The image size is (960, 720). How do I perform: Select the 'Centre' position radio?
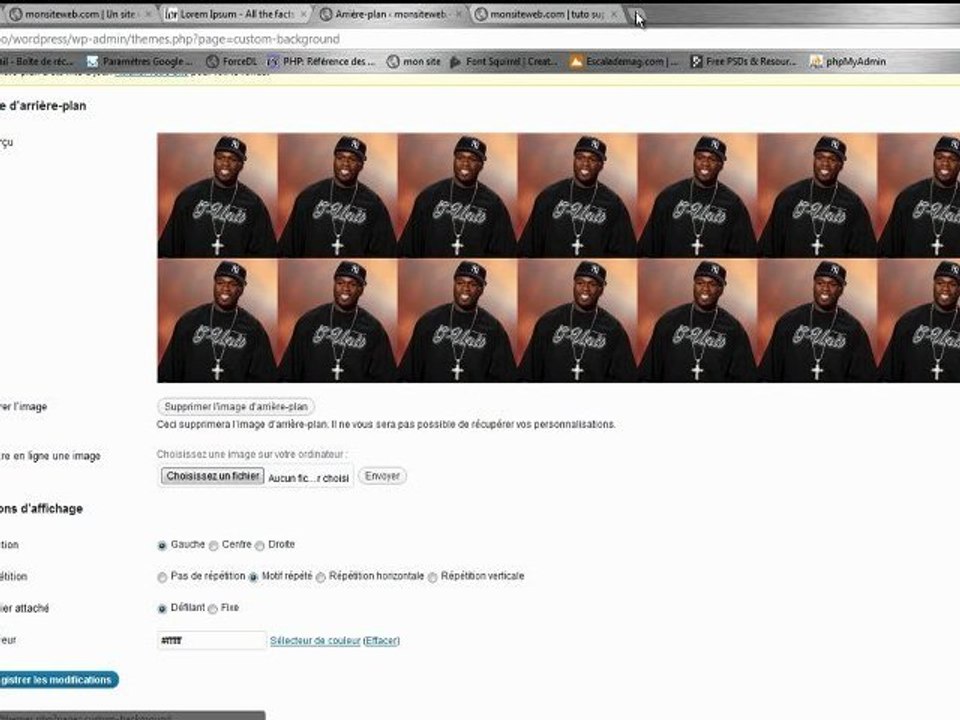tap(213, 546)
